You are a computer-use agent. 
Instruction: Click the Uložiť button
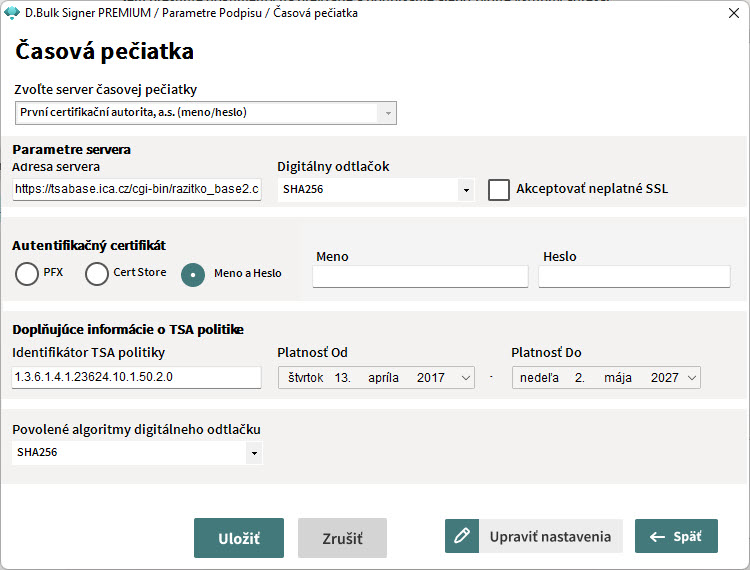point(239,538)
